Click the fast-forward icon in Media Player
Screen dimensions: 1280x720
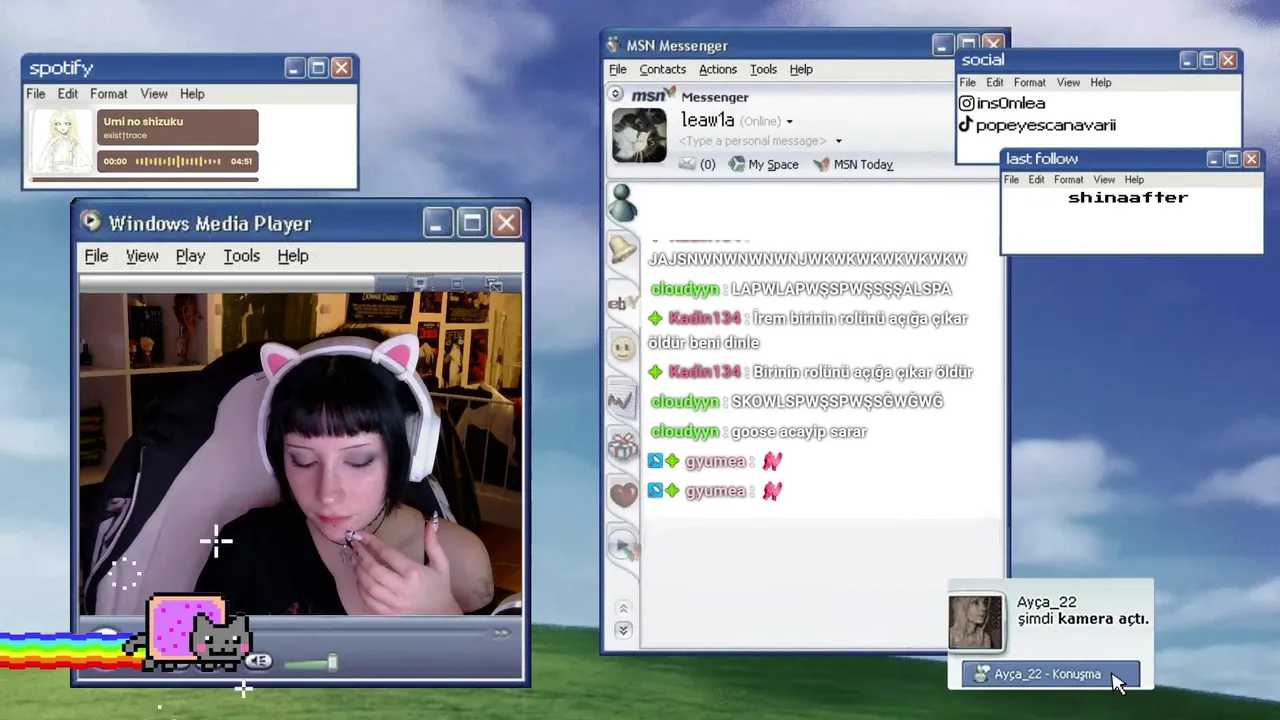(x=501, y=632)
